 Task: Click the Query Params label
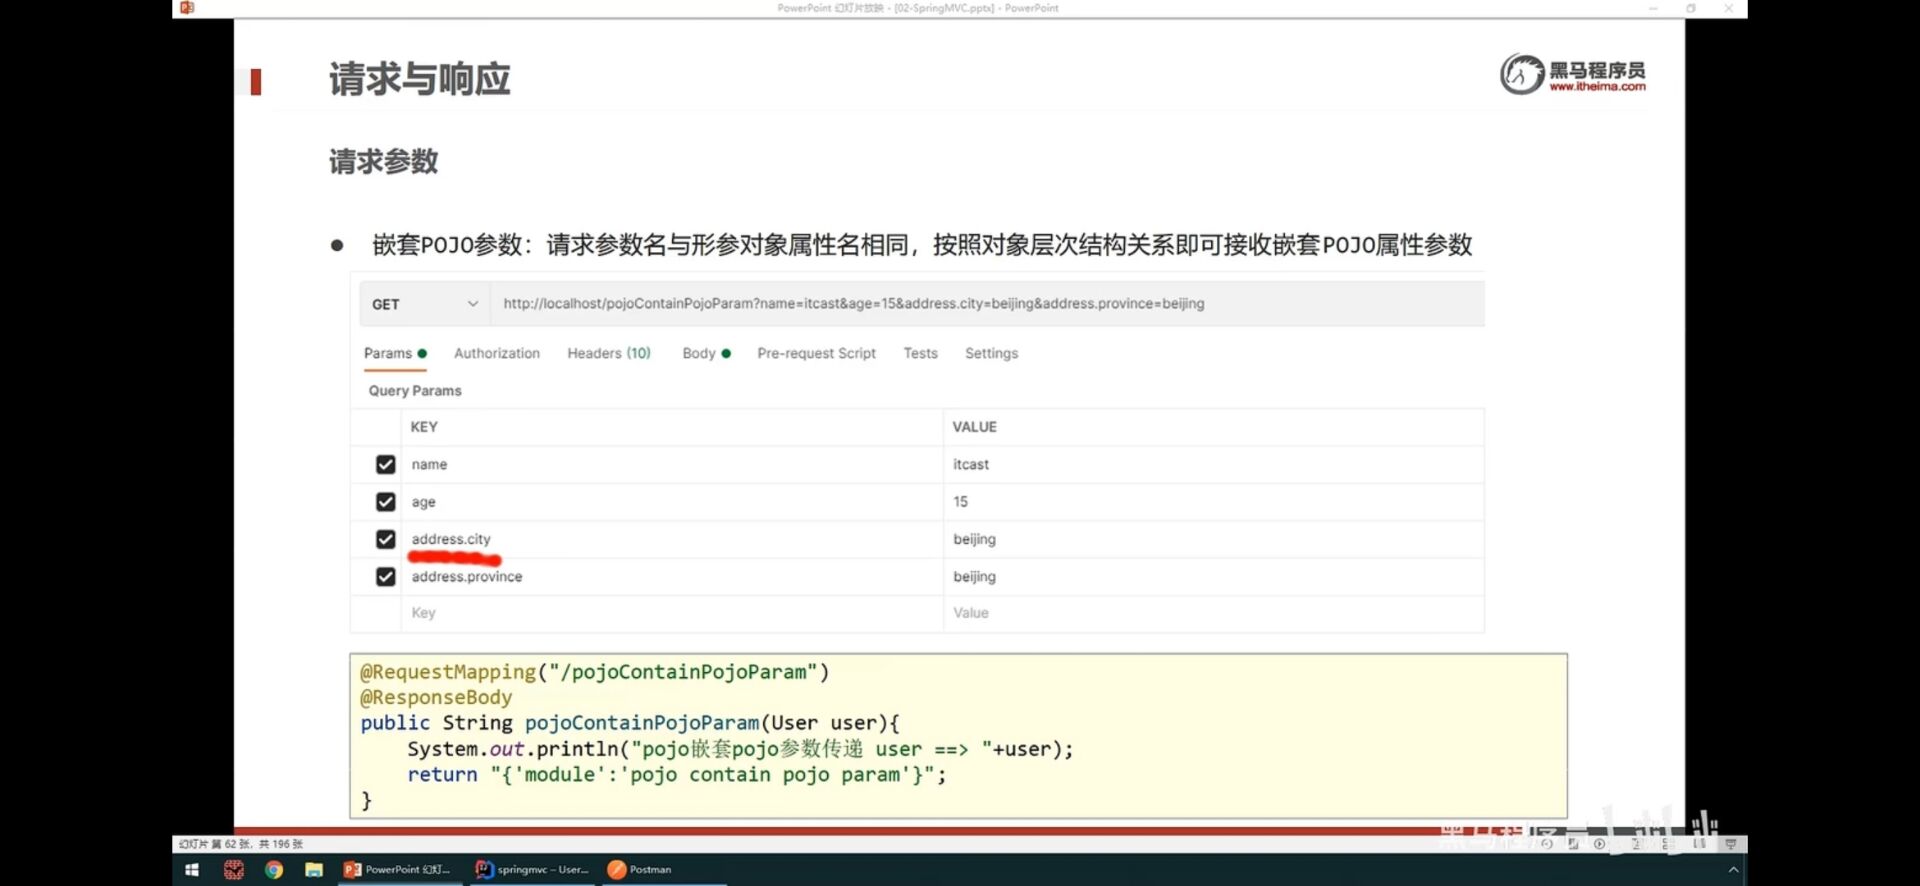[x=415, y=391]
